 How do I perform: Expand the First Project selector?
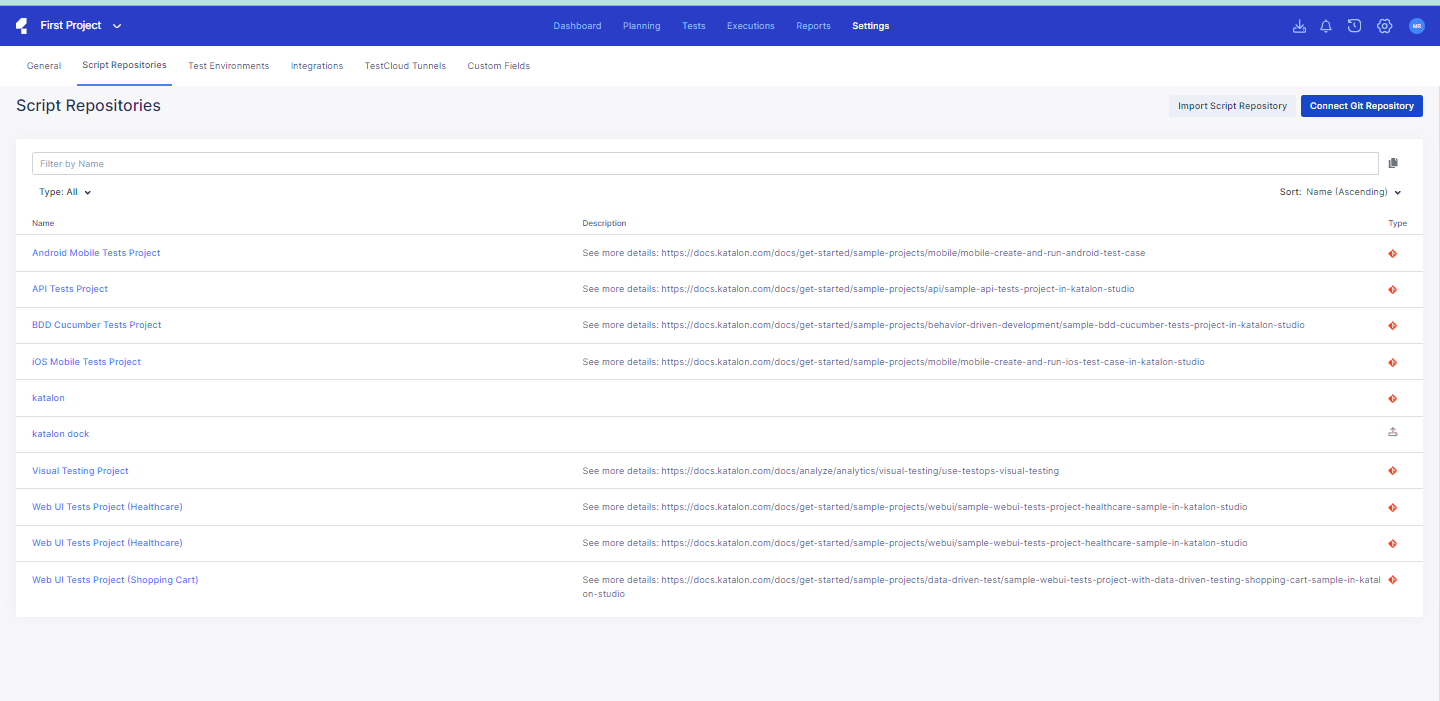[81, 26]
